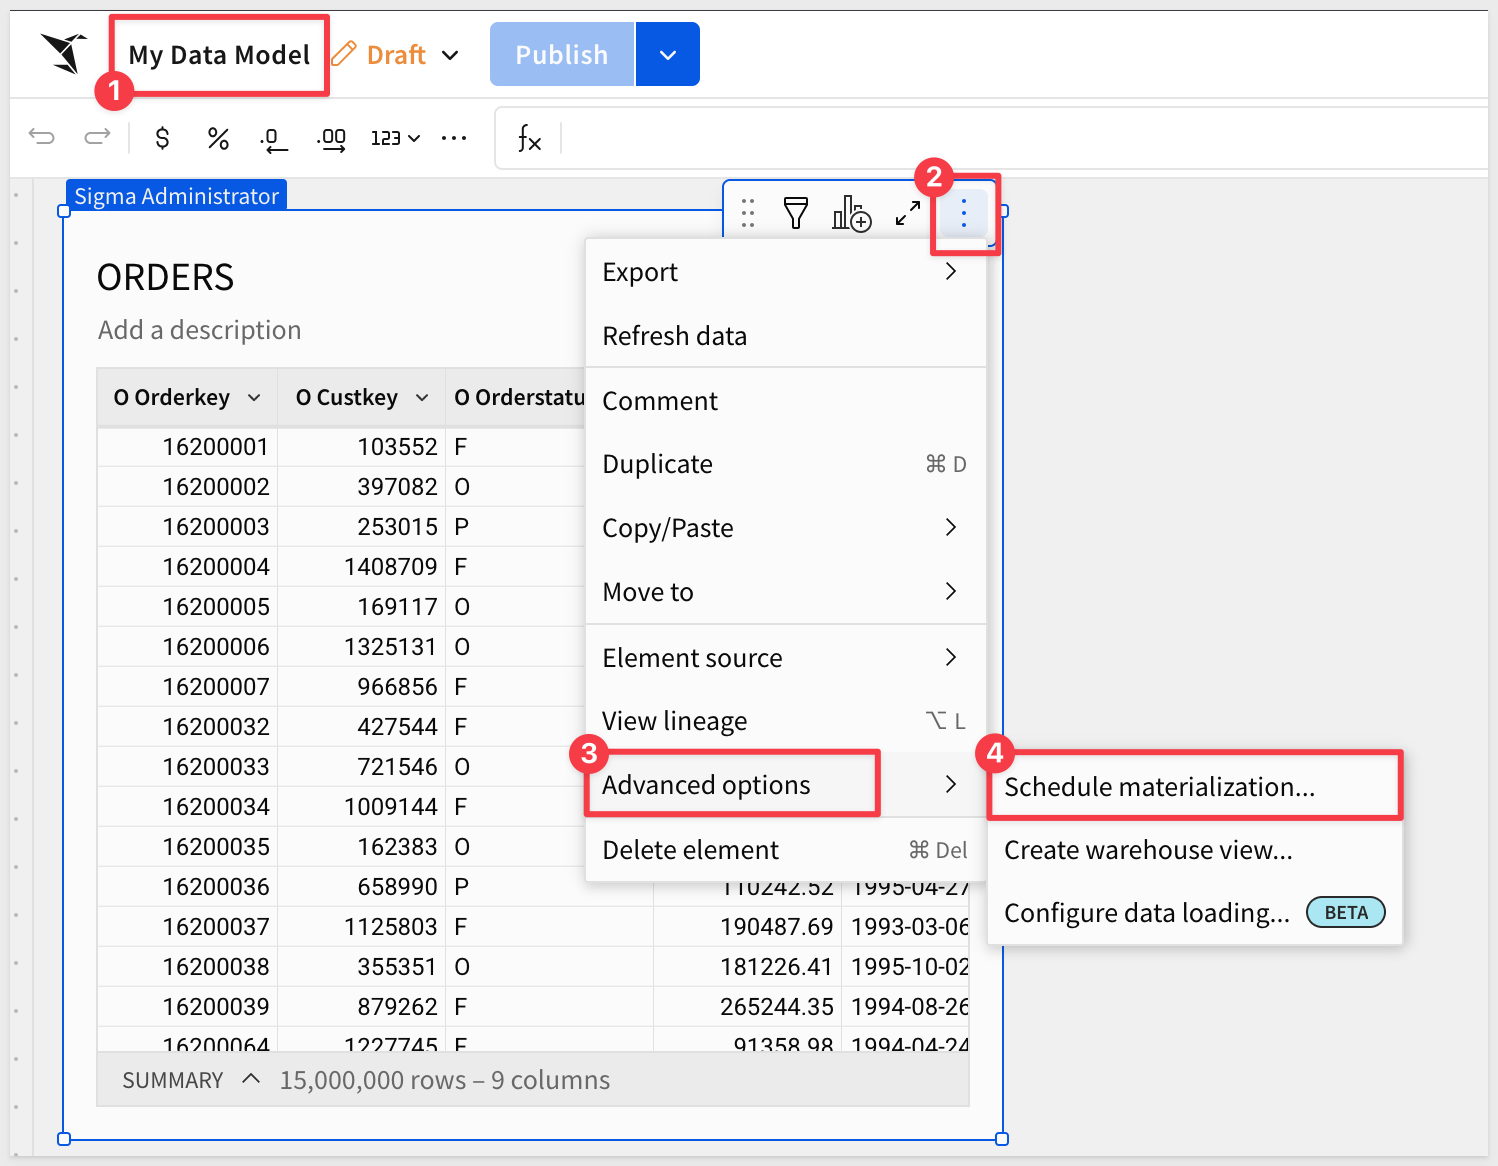Screen dimensions: 1498x1166
Task: Click the Publish button
Action: coord(561,55)
